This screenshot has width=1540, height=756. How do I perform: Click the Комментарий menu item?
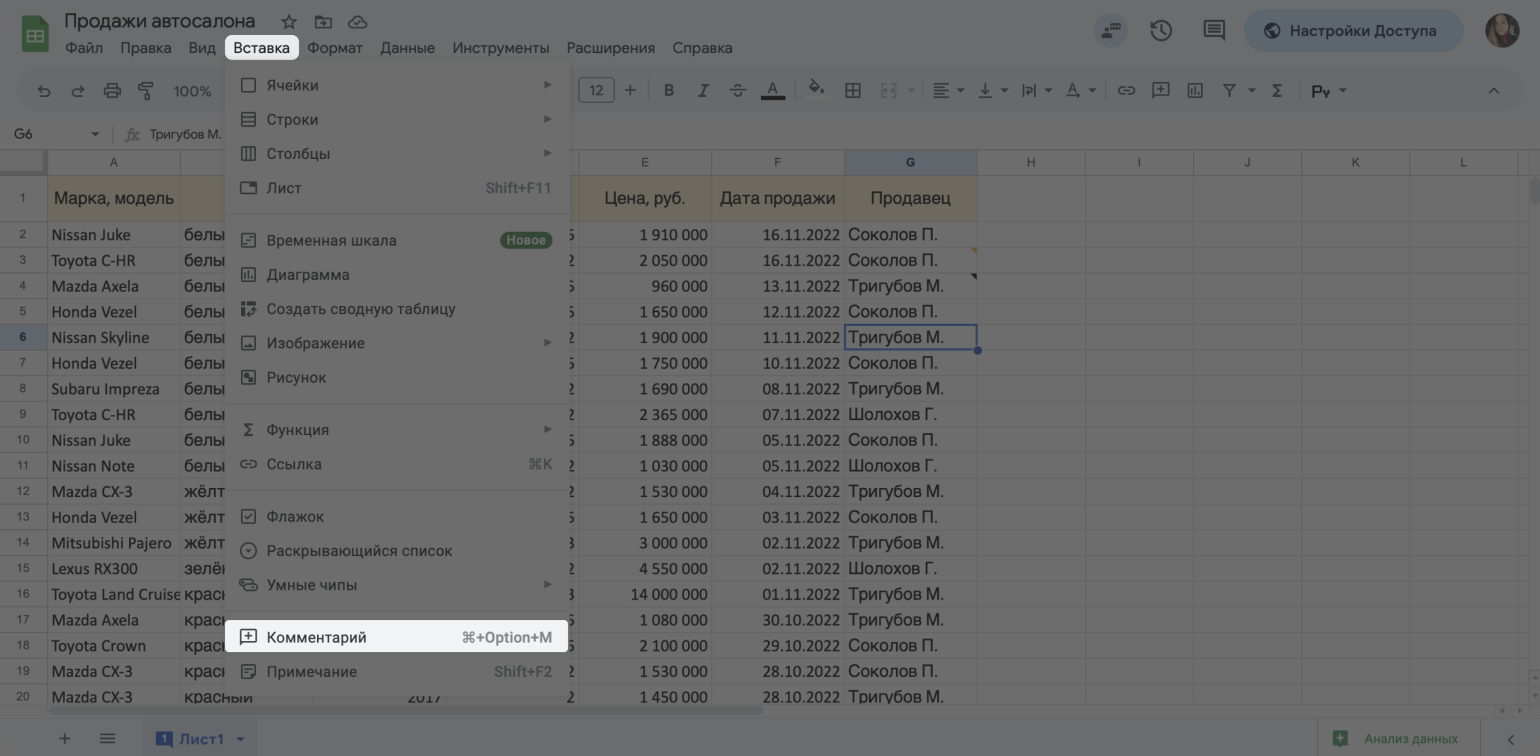(x=316, y=637)
